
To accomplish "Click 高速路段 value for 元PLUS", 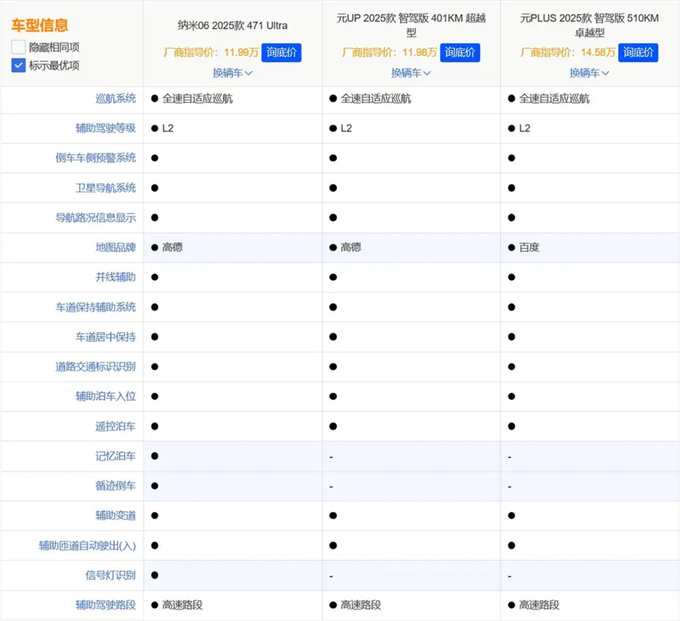I will click(539, 605).
